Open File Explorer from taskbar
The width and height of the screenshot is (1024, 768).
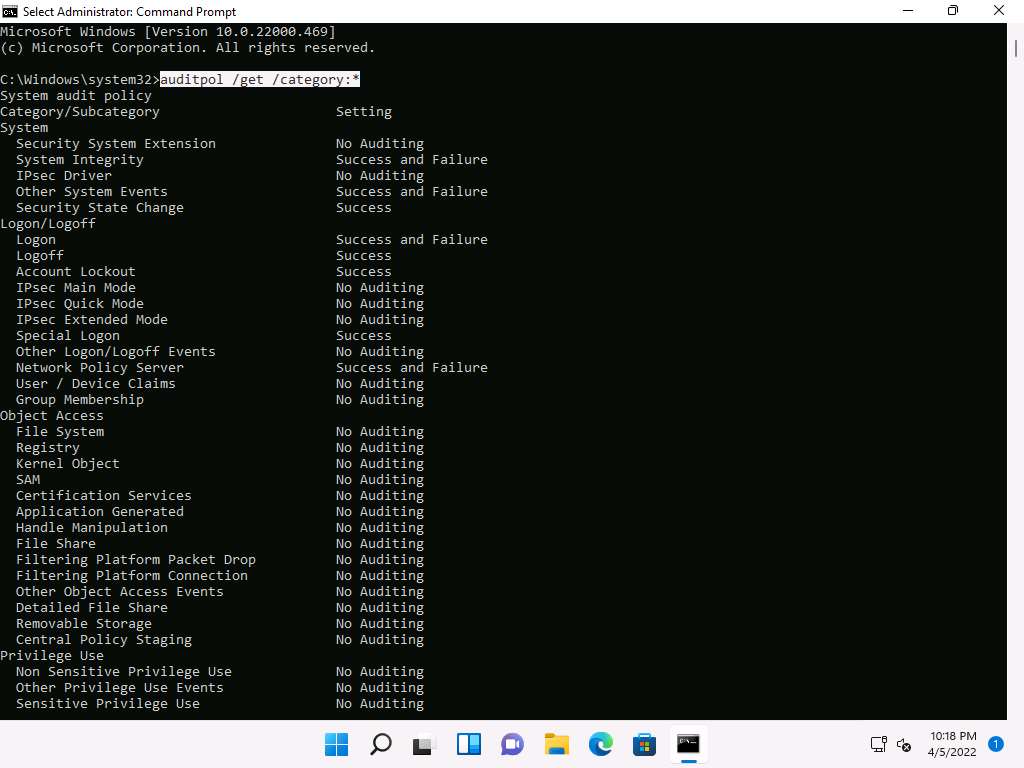click(x=557, y=744)
